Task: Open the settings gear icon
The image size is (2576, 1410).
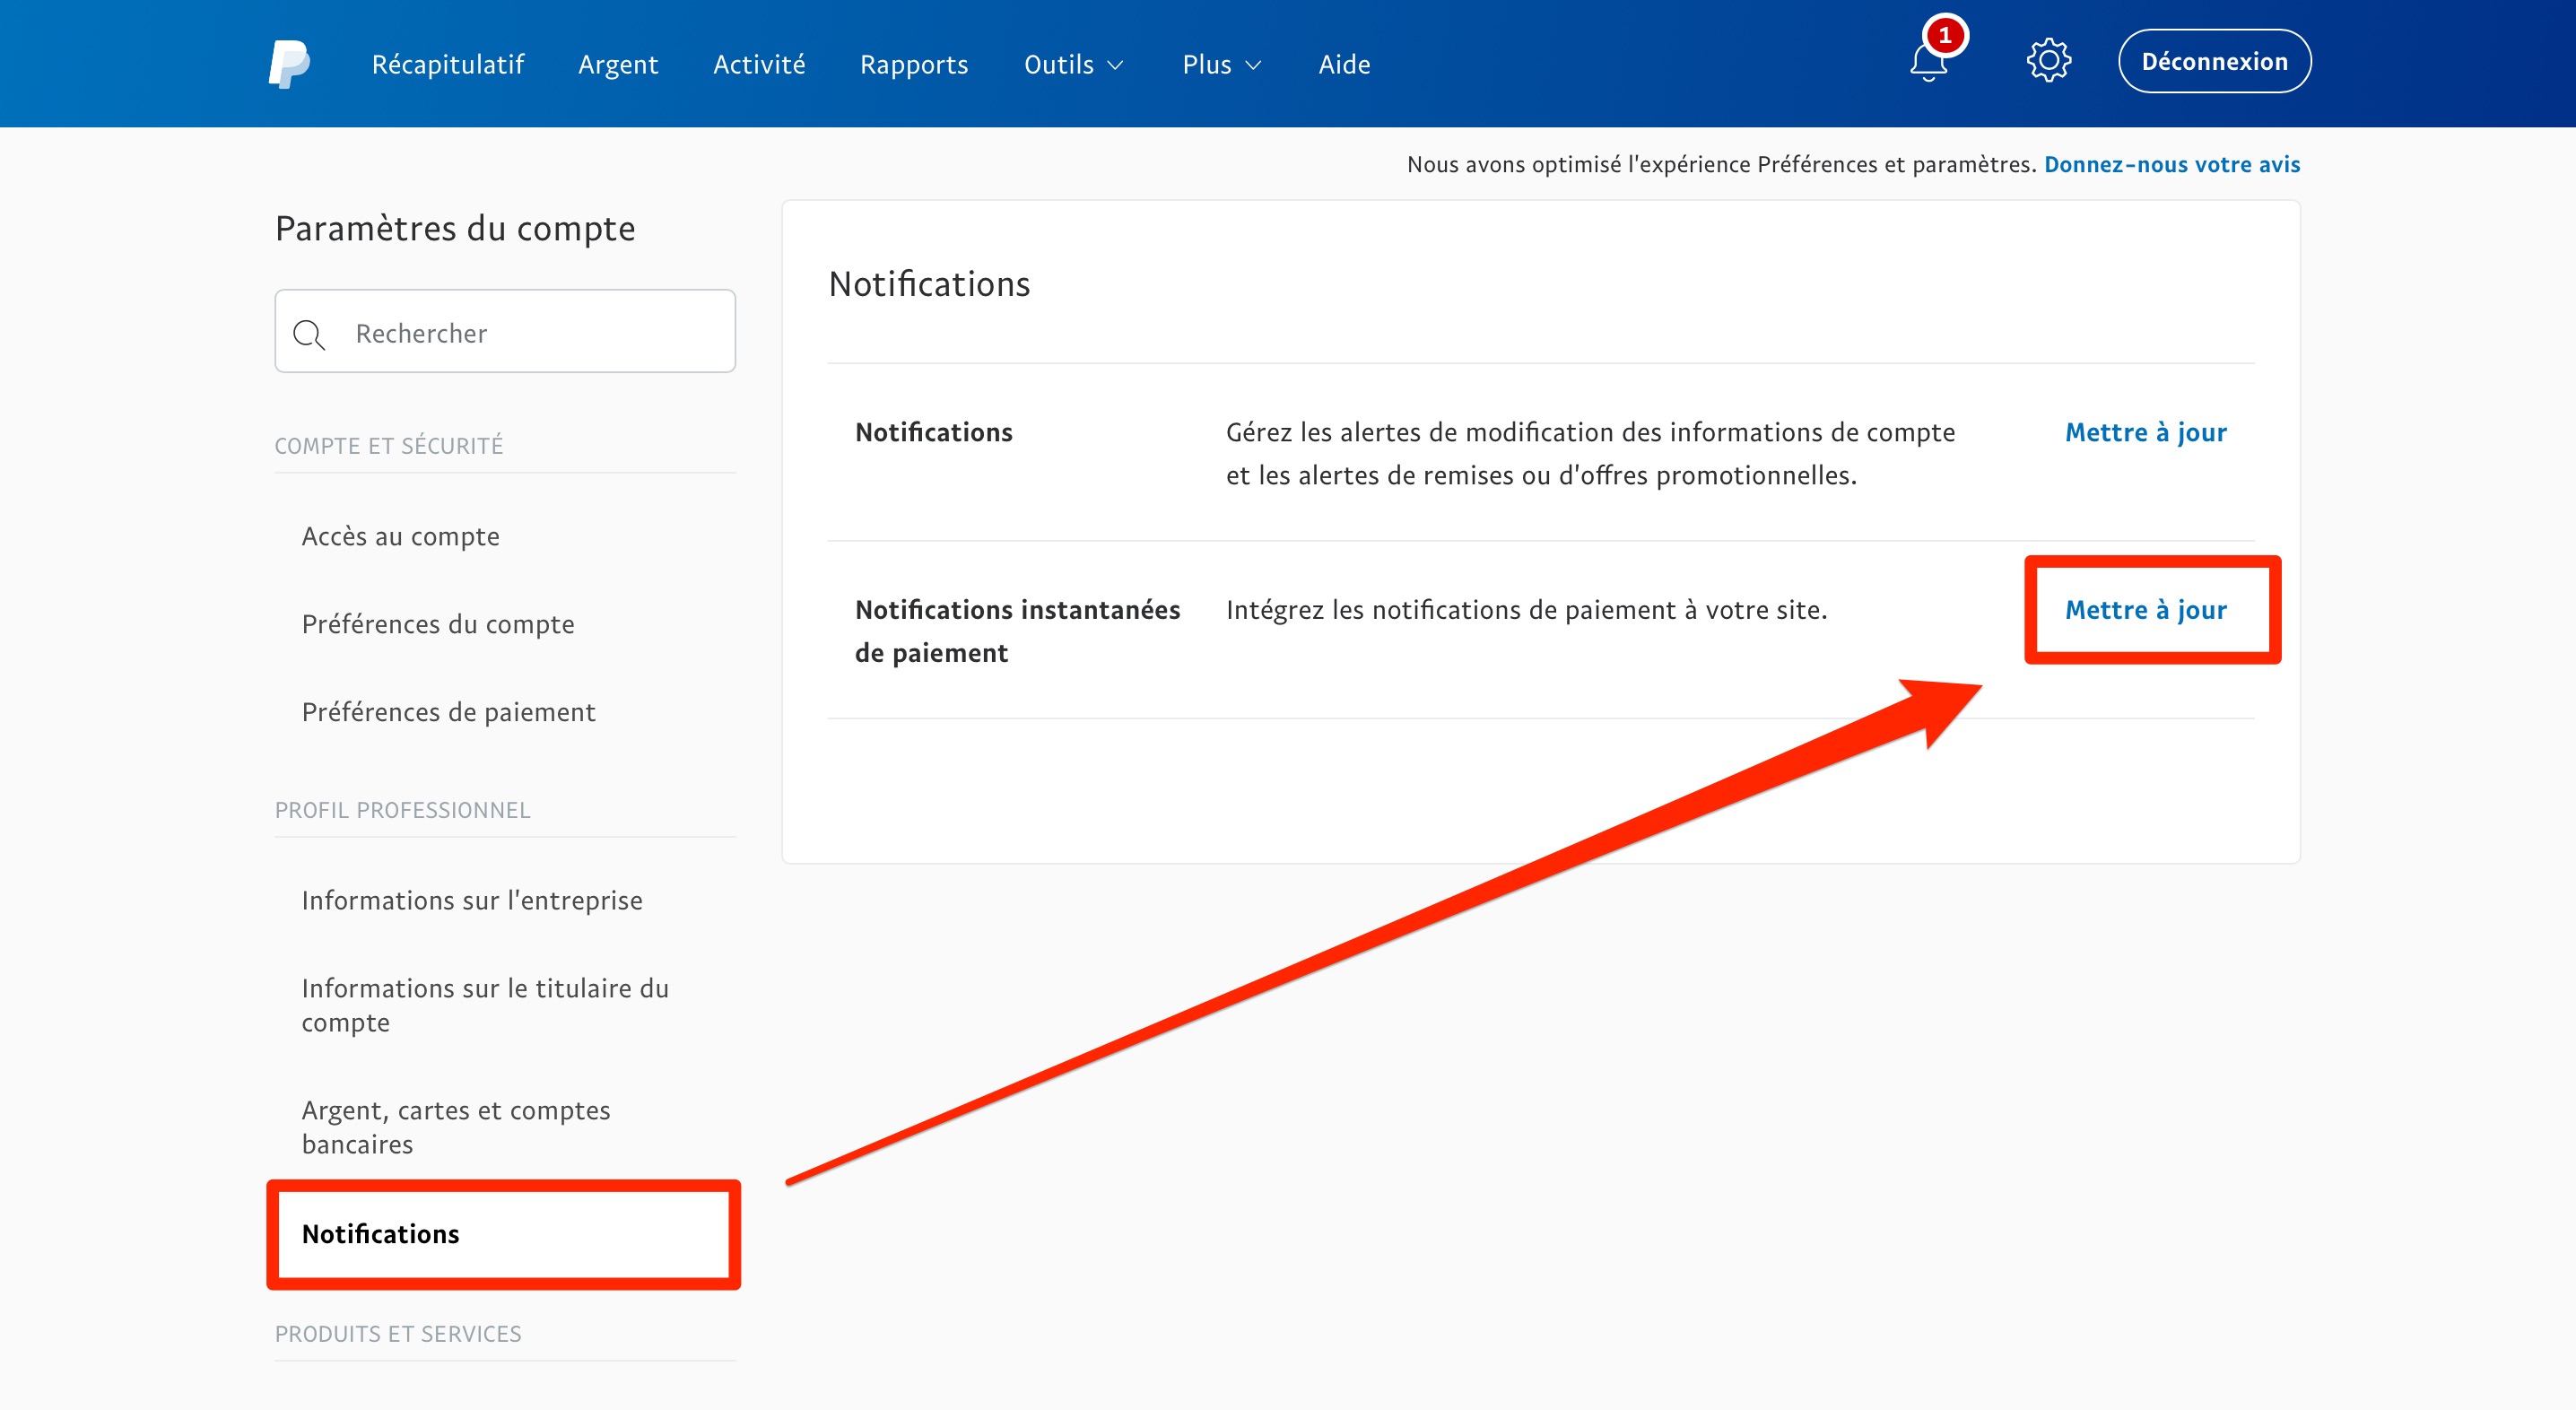Action: 2048,62
